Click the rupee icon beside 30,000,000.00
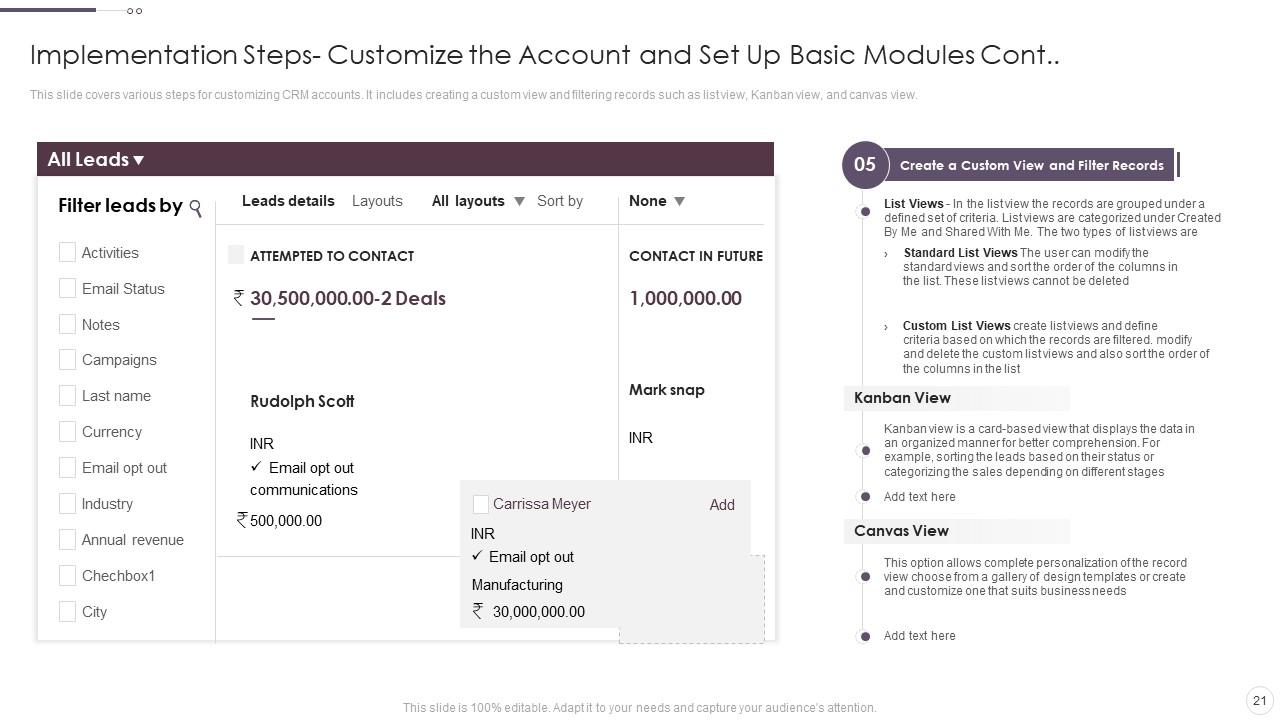This screenshot has height=720, width=1280. (x=478, y=611)
